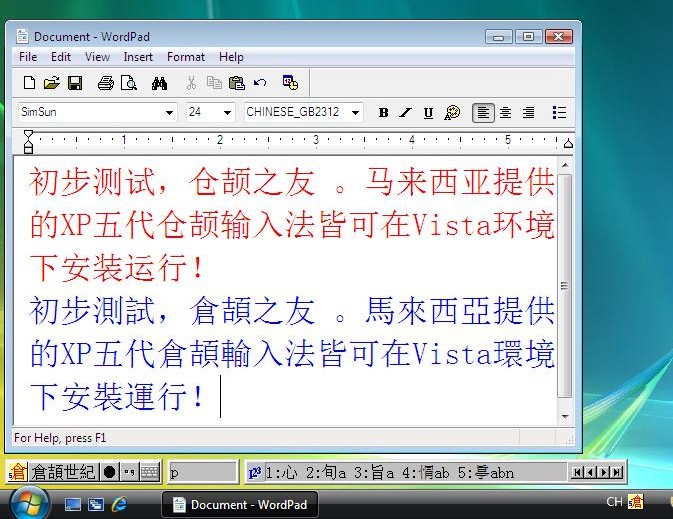The height and width of the screenshot is (519, 673).
Task: Create a new document with toolbar icon
Action: pyautogui.click(x=29, y=83)
